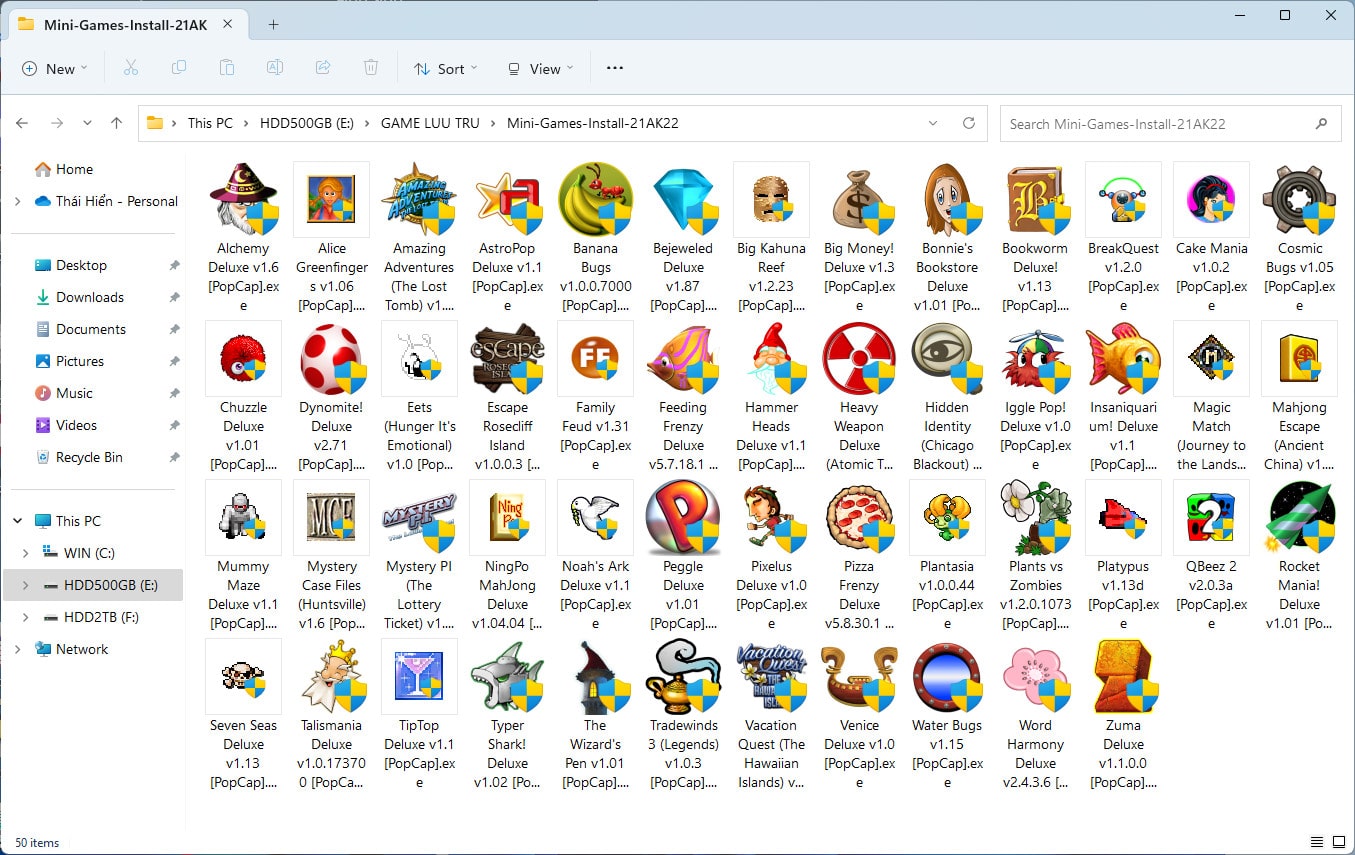Add a new tab
This screenshot has width=1355, height=855.
click(x=274, y=25)
